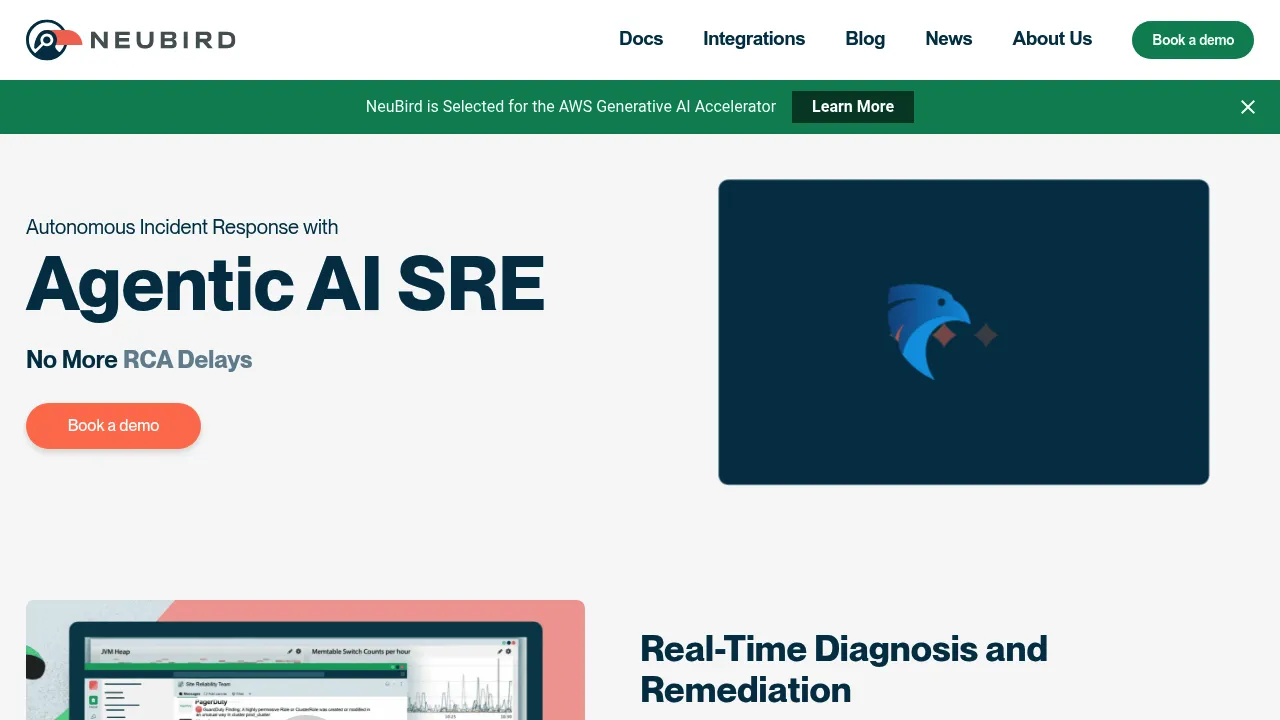This screenshot has height=720, width=1280.
Task: Click the NeuBird logo in the header
Action: pyautogui.click(x=131, y=40)
